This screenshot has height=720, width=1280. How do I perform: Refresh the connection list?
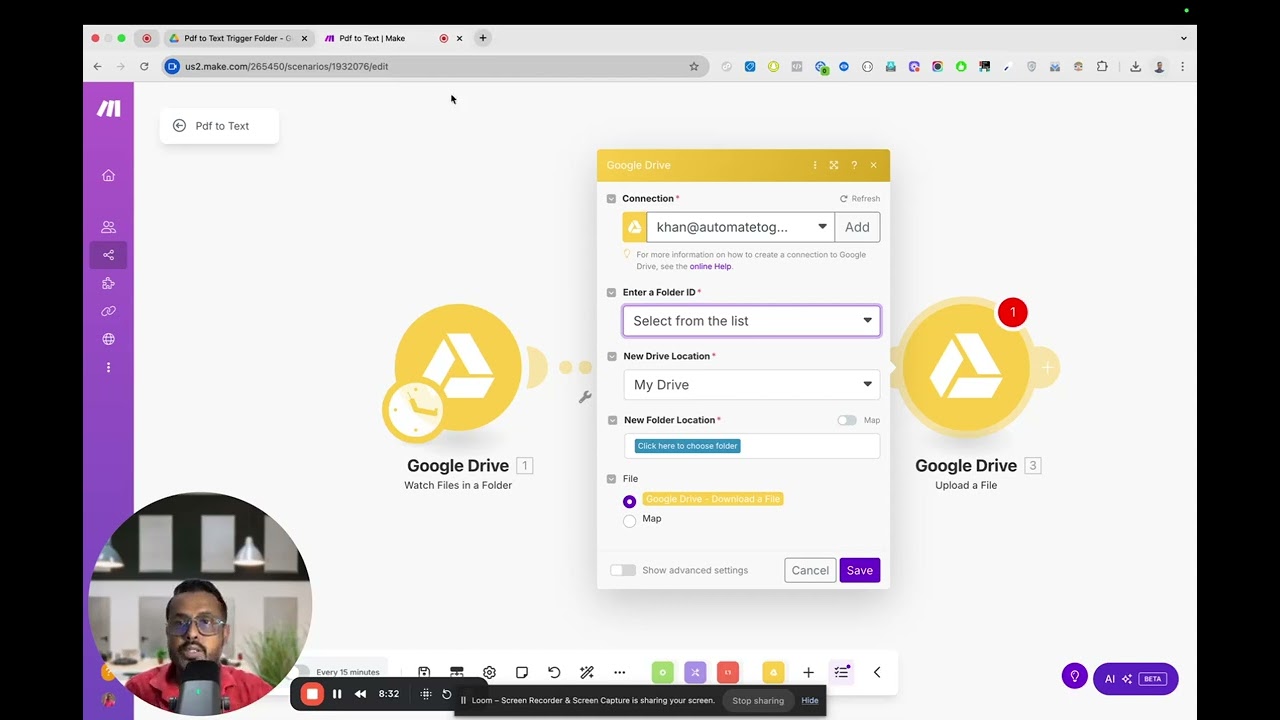coord(860,199)
